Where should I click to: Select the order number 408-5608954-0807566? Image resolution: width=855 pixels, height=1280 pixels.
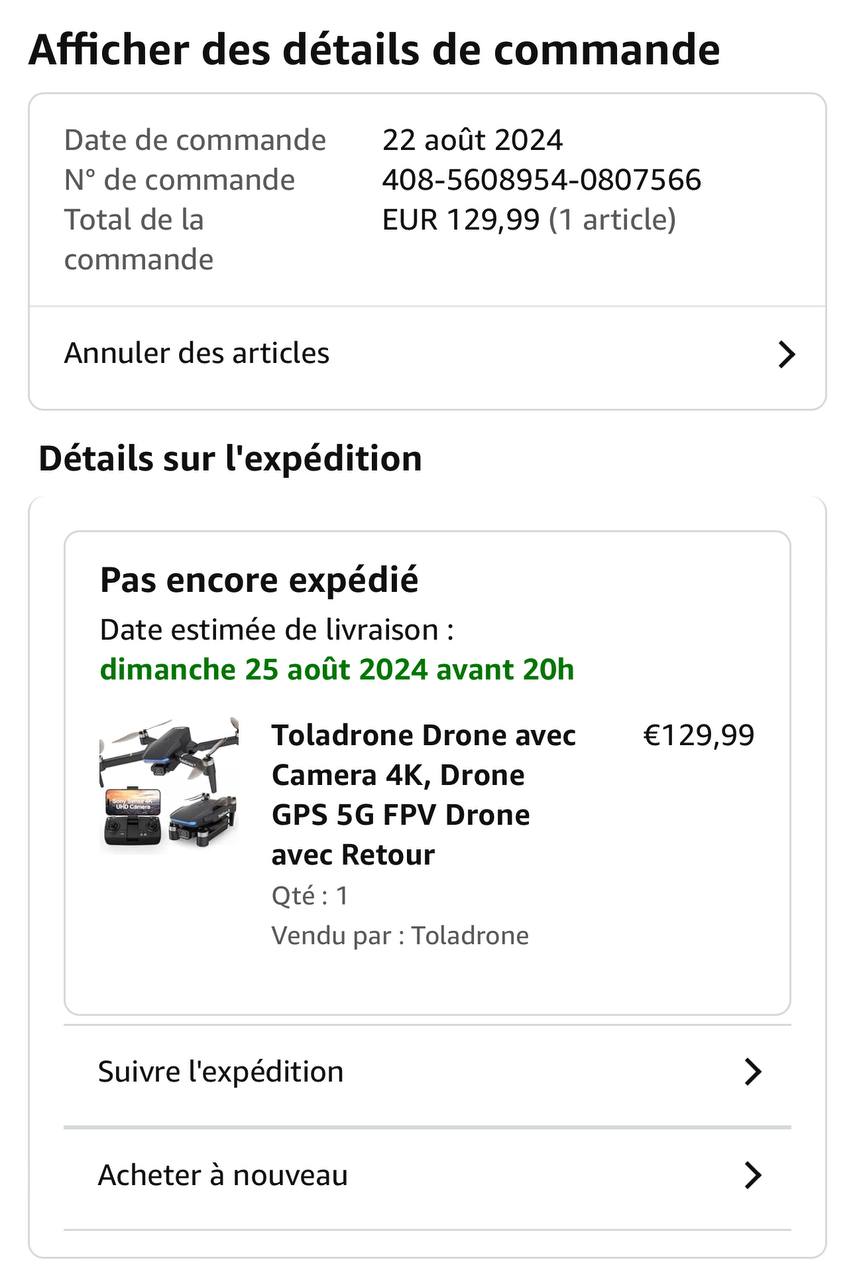pos(542,180)
